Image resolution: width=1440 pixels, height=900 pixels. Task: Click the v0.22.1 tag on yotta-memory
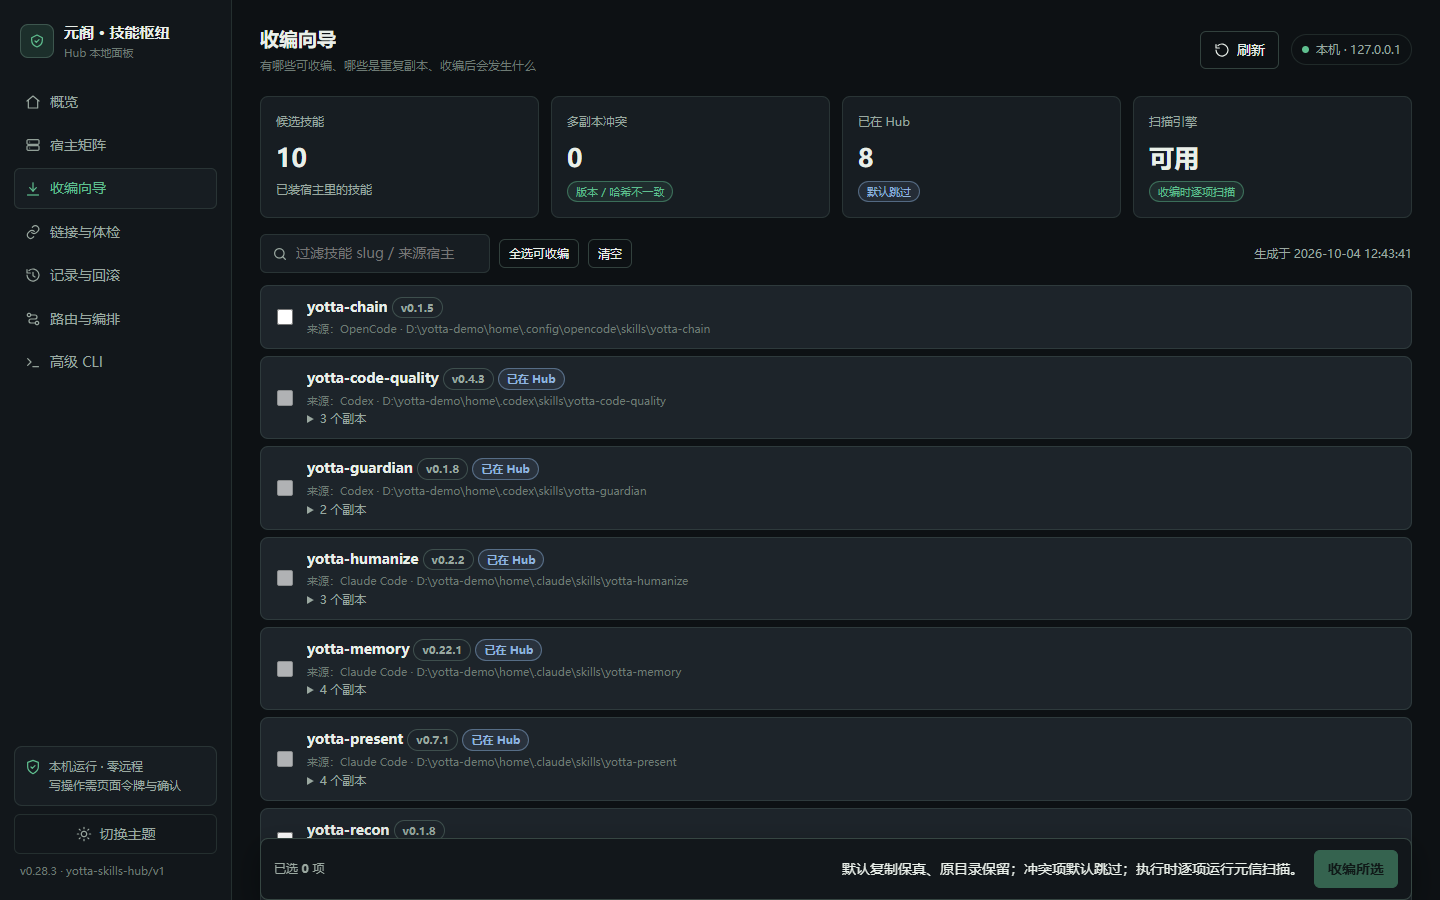(x=442, y=650)
